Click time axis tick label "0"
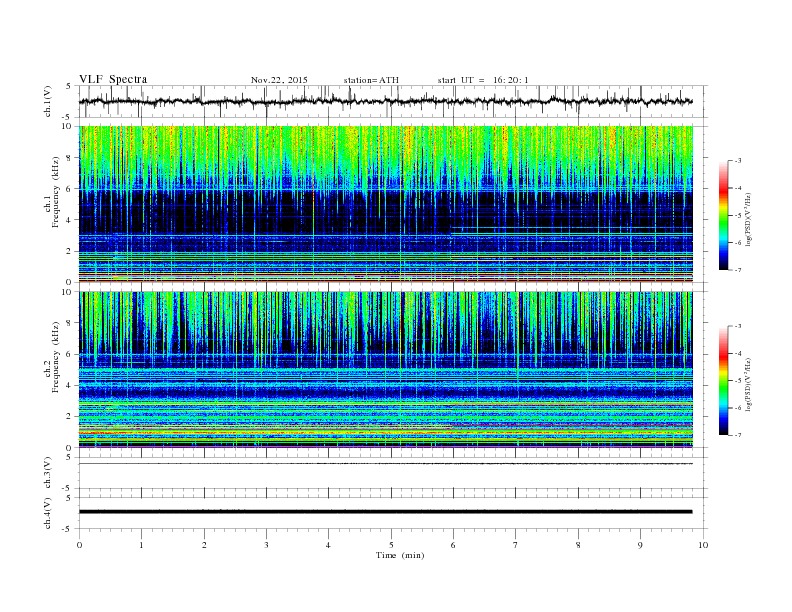 tap(79, 545)
